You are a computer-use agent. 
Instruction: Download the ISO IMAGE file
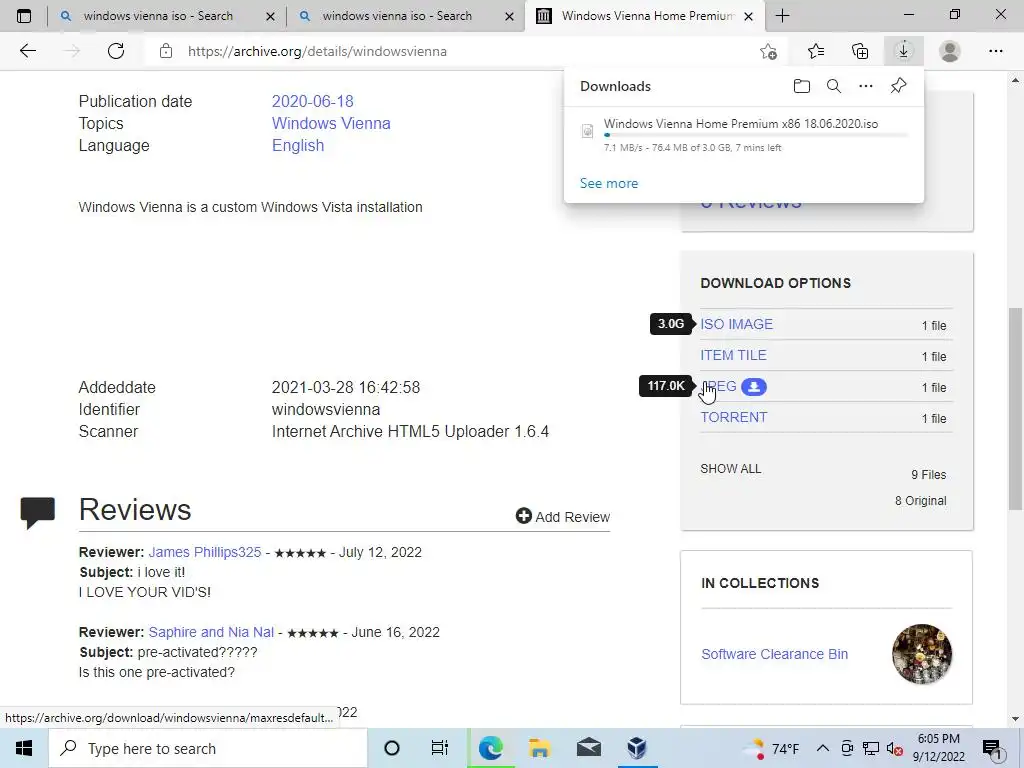(736, 324)
